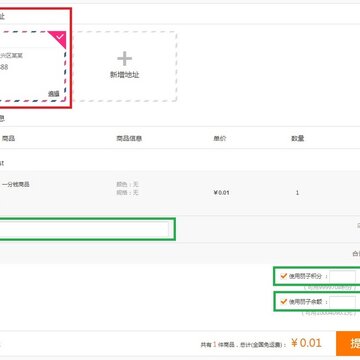
Task: Click the available balance hint text
Action: tap(329, 313)
